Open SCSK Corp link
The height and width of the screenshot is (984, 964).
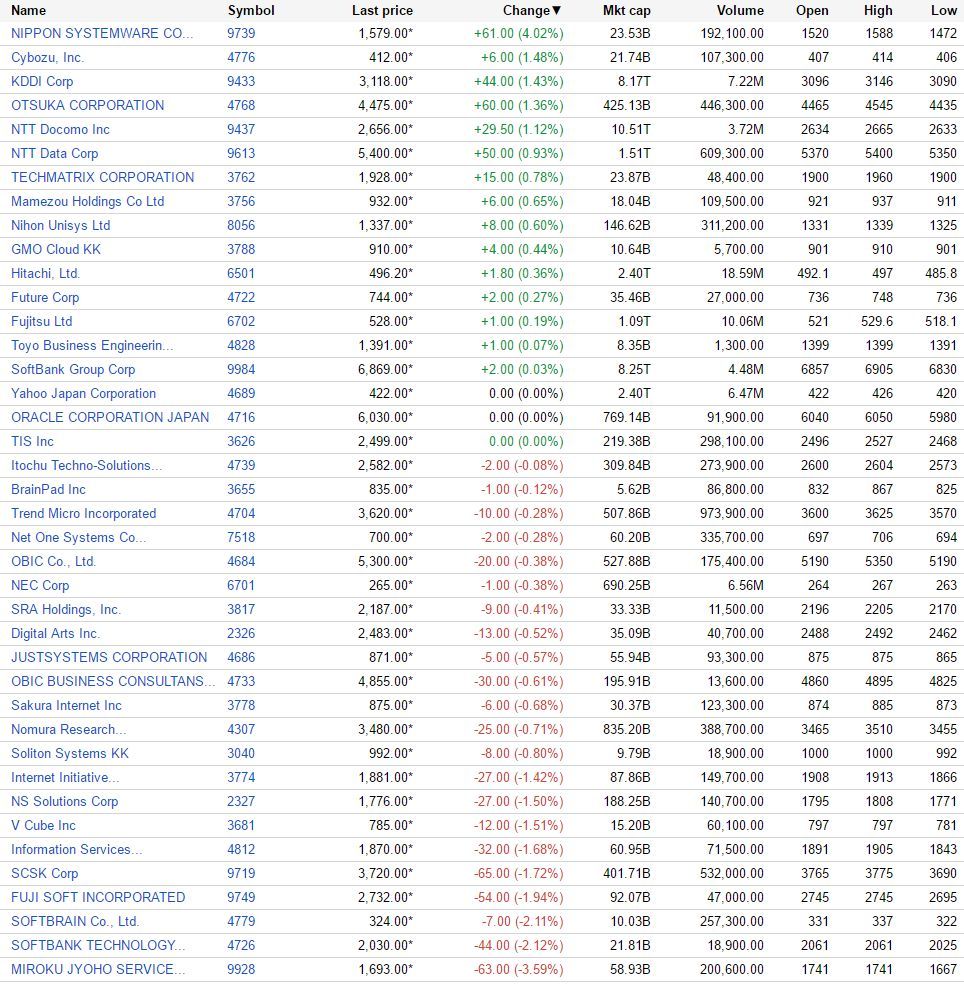point(45,874)
